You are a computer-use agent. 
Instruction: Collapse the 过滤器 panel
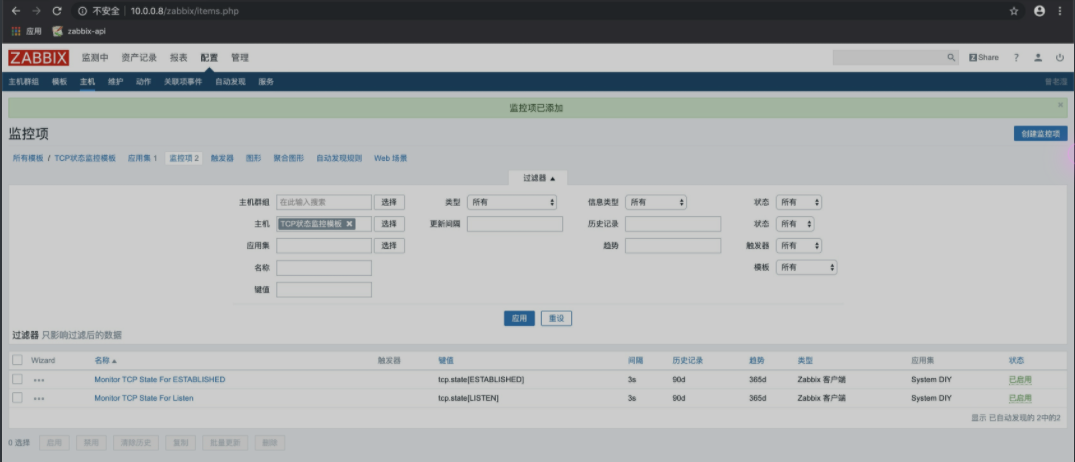point(539,178)
